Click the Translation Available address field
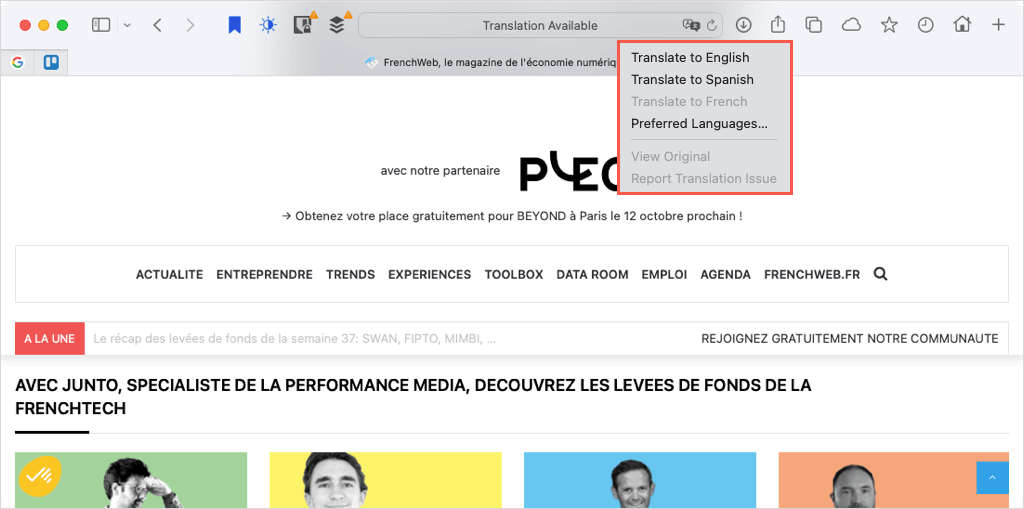 [x=539, y=25]
